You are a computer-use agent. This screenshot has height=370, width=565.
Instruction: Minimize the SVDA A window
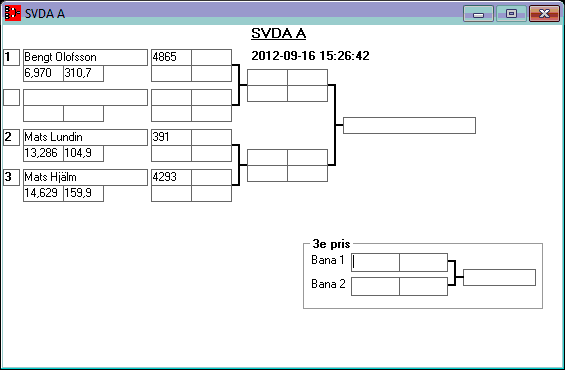[478, 14]
